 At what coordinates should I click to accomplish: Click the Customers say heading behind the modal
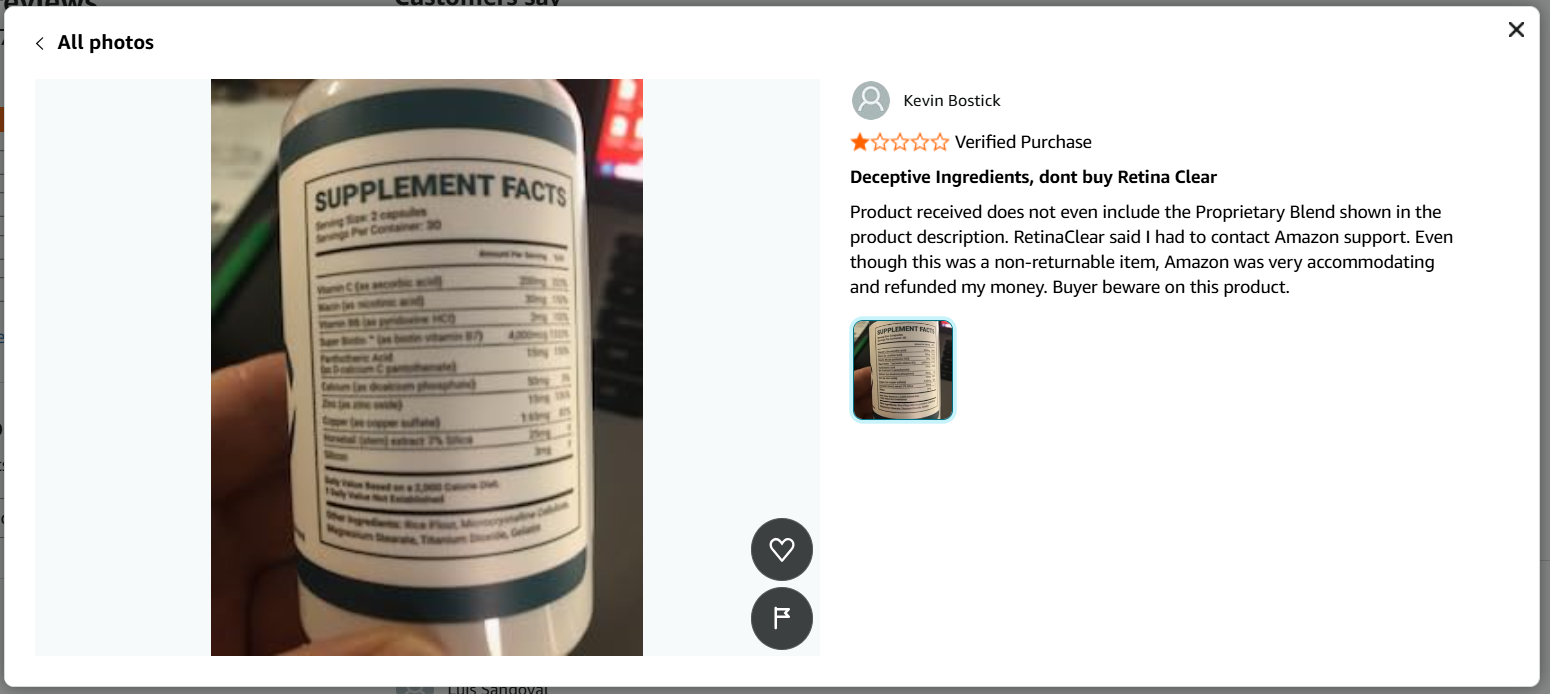tap(478, 3)
